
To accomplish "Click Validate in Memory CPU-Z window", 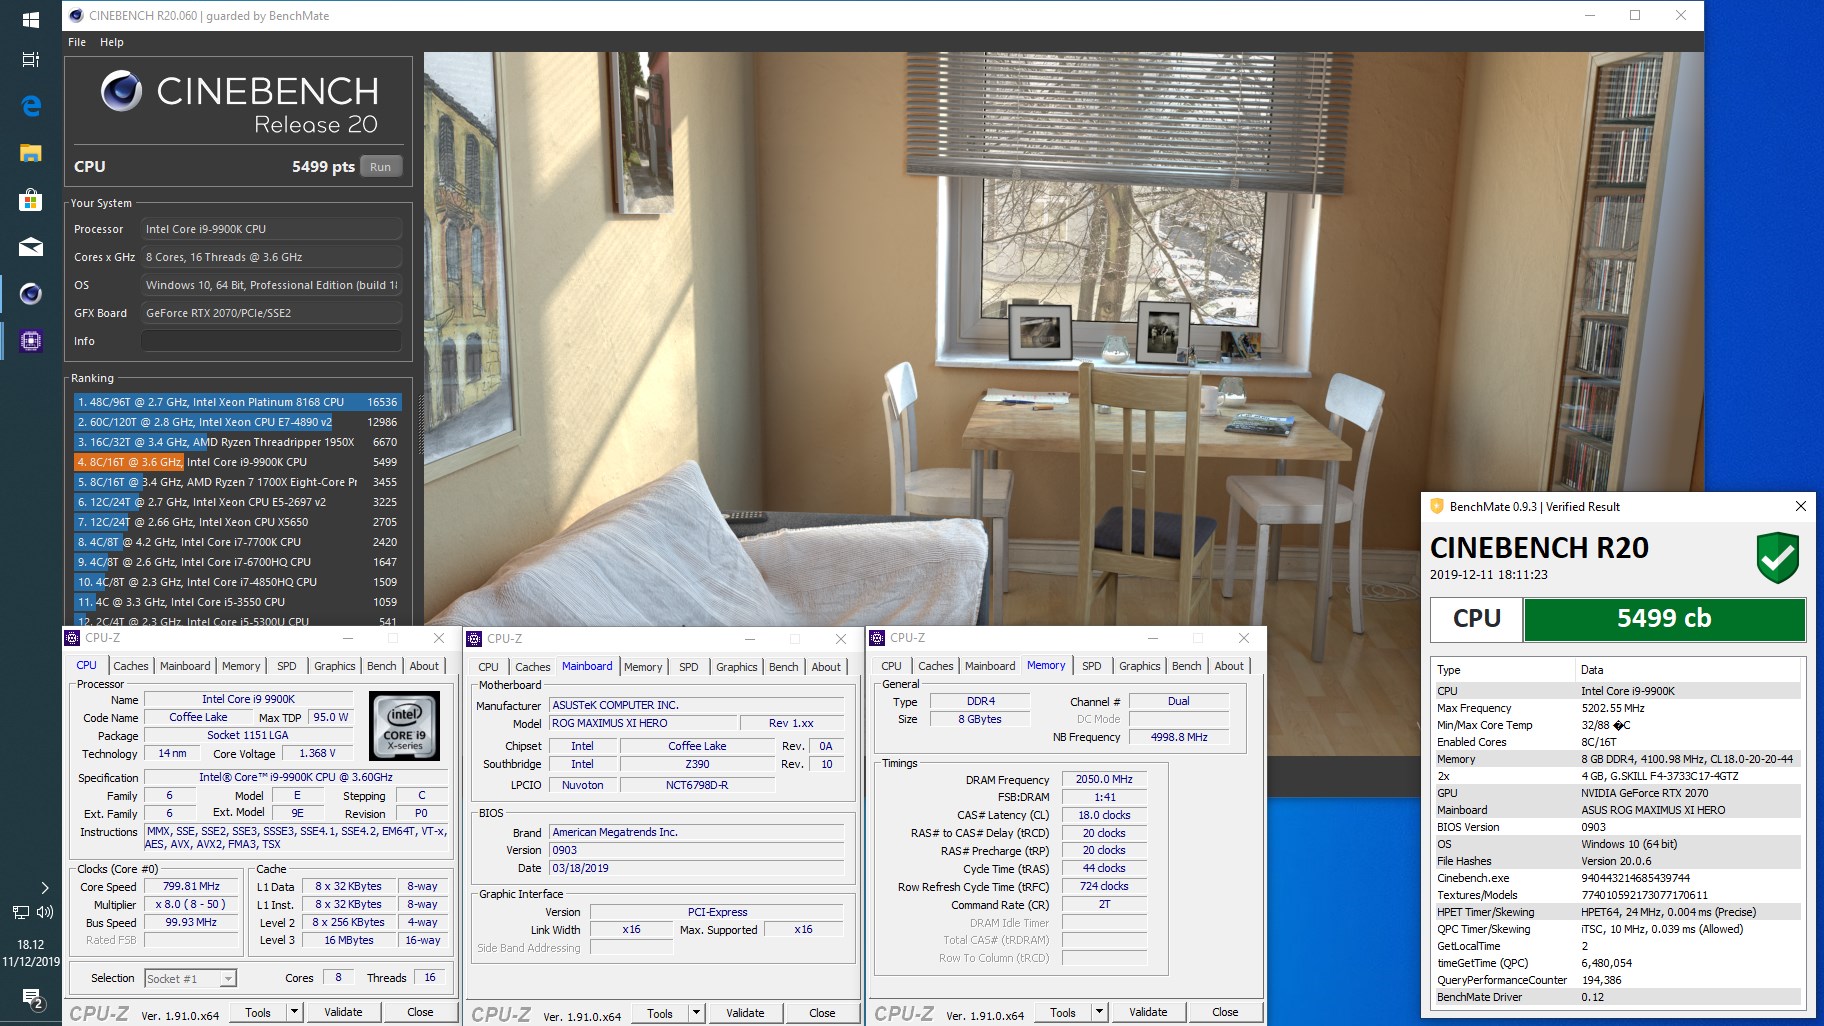I will point(1148,1012).
